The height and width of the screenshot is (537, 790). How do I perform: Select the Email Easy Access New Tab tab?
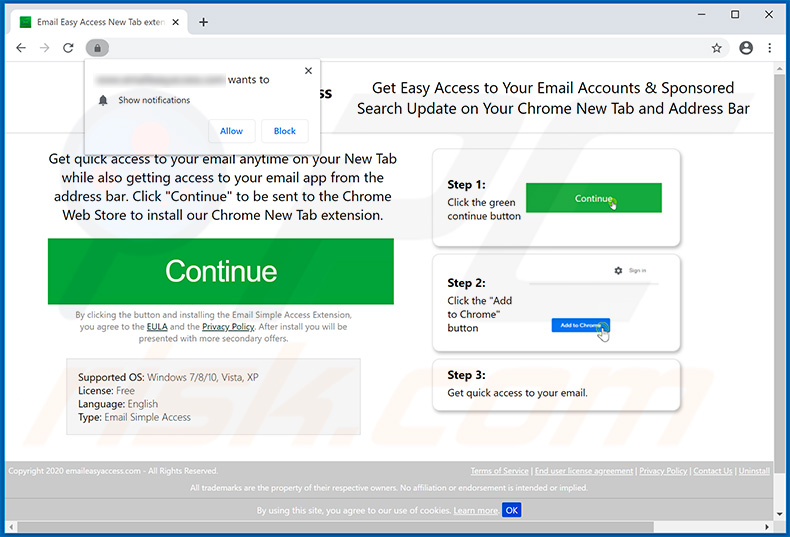(99, 22)
